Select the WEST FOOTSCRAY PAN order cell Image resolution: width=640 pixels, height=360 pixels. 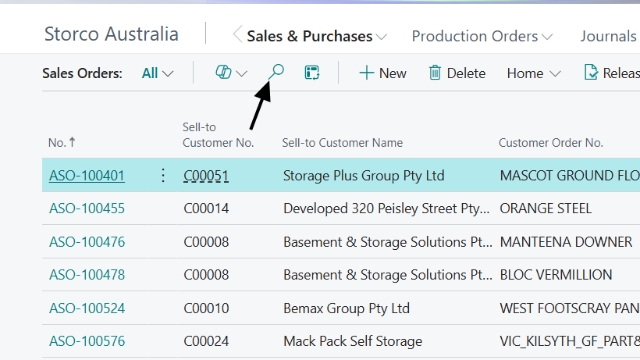click(x=569, y=308)
